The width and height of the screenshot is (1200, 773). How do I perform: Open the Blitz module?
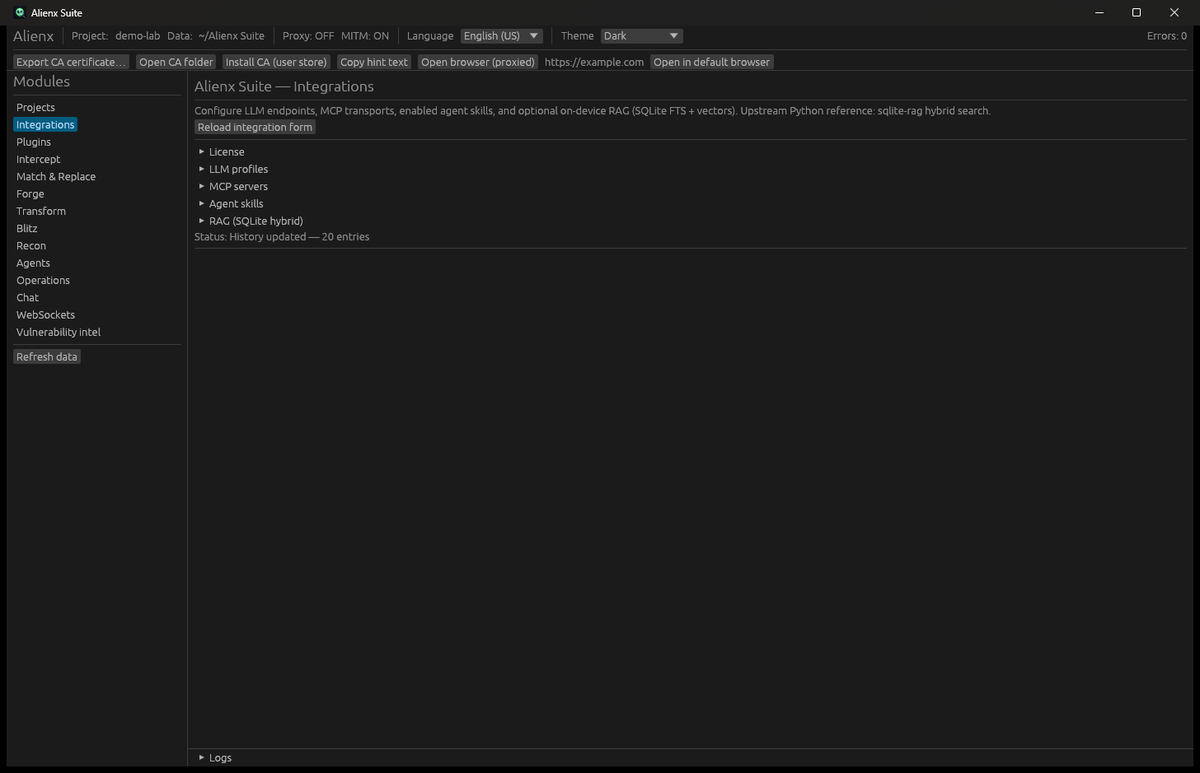click(27, 228)
